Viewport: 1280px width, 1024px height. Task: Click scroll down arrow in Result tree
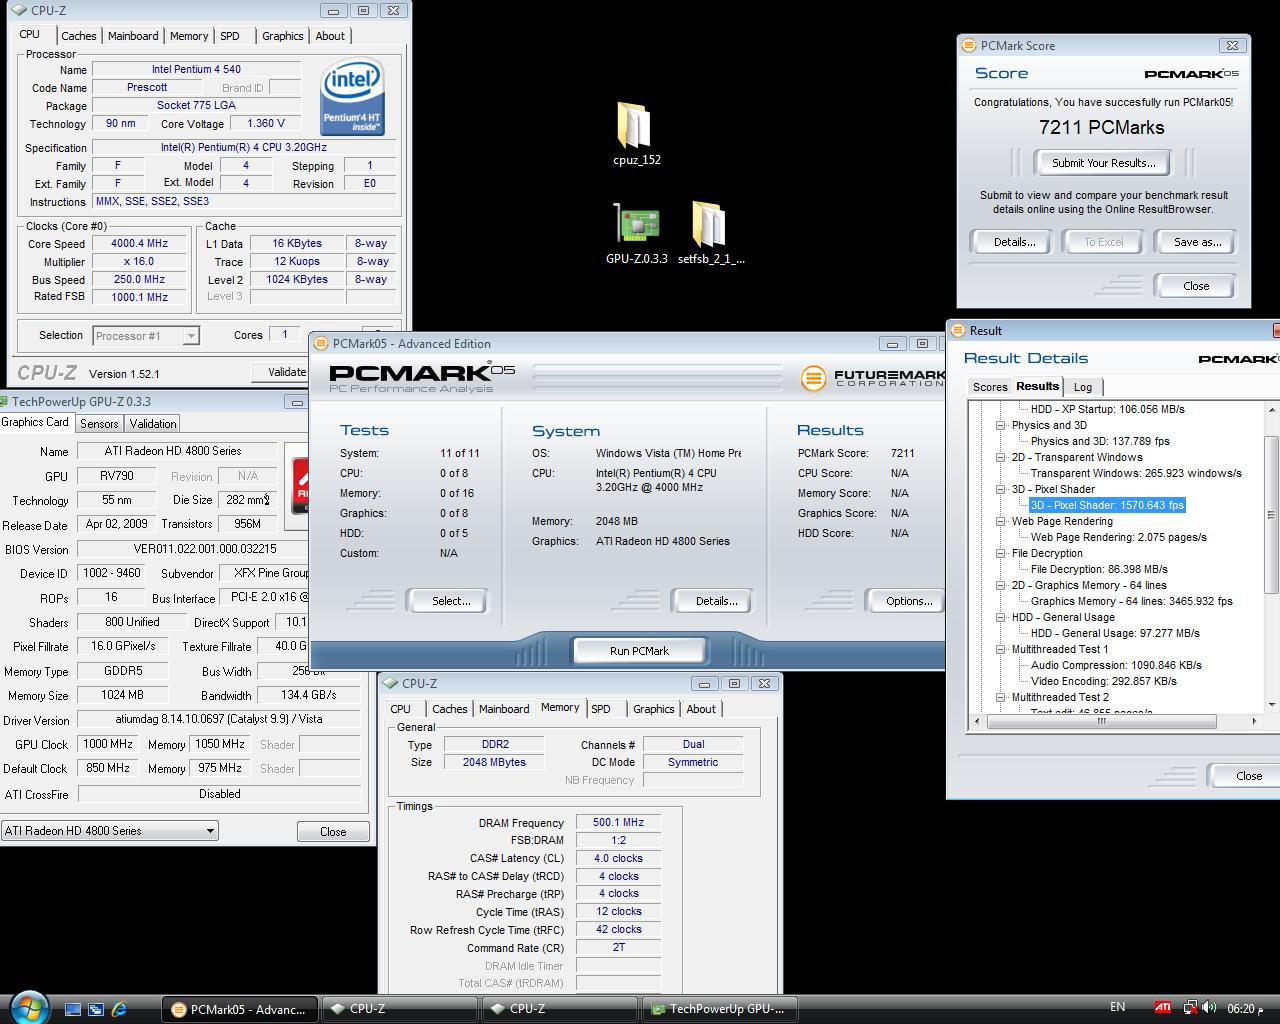click(x=1272, y=706)
